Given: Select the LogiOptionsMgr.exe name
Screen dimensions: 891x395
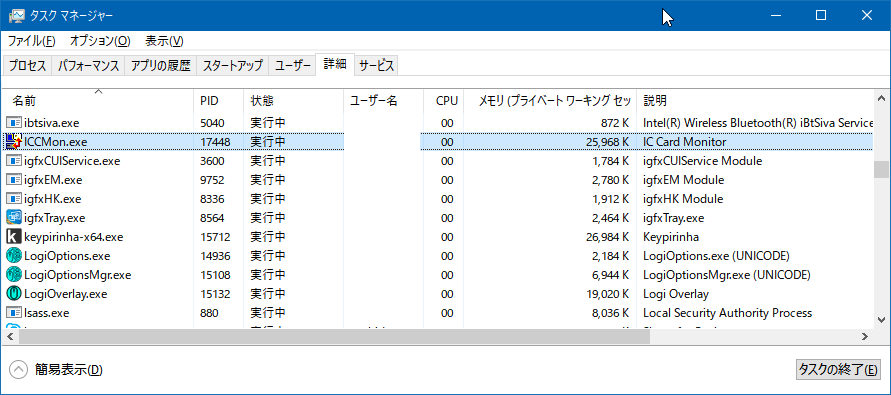Looking at the screenshot, I should pyautogui.click(x=77, y=275).
